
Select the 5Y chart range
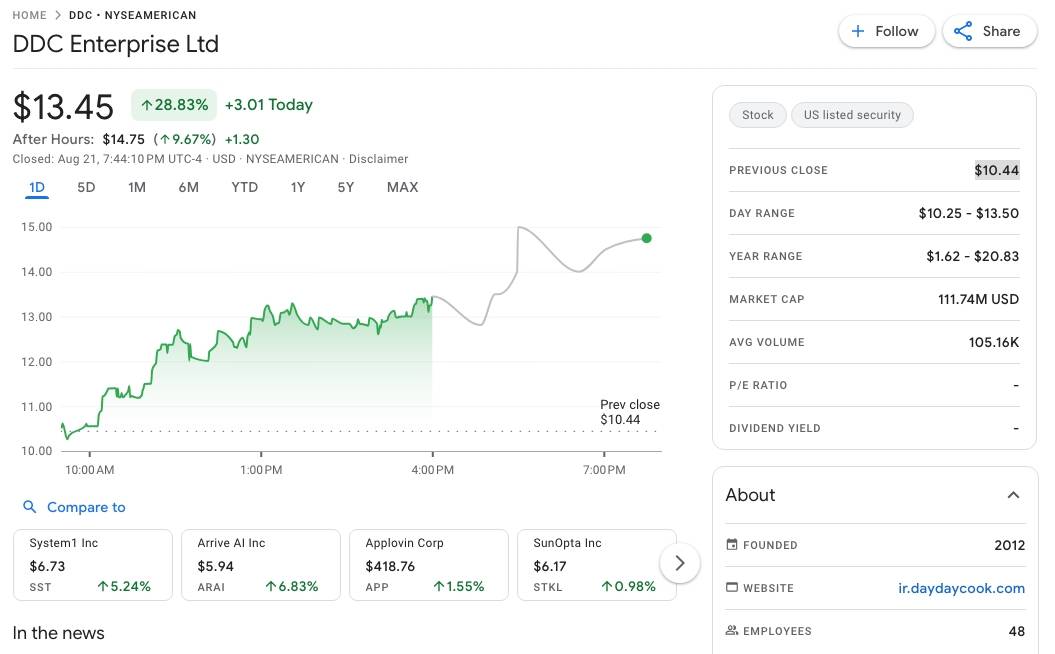pos(346,188)
